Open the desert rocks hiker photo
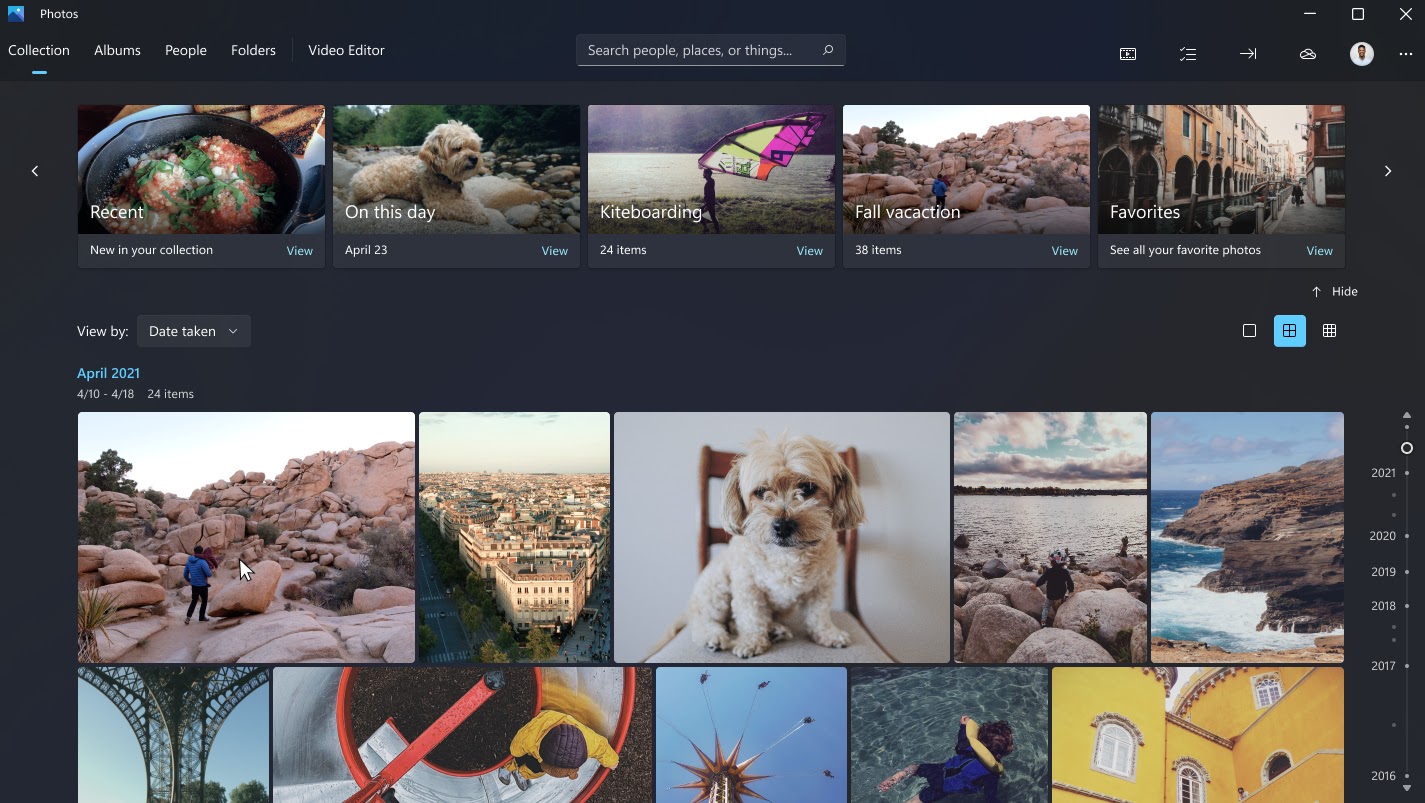 [x=246, y=537]
